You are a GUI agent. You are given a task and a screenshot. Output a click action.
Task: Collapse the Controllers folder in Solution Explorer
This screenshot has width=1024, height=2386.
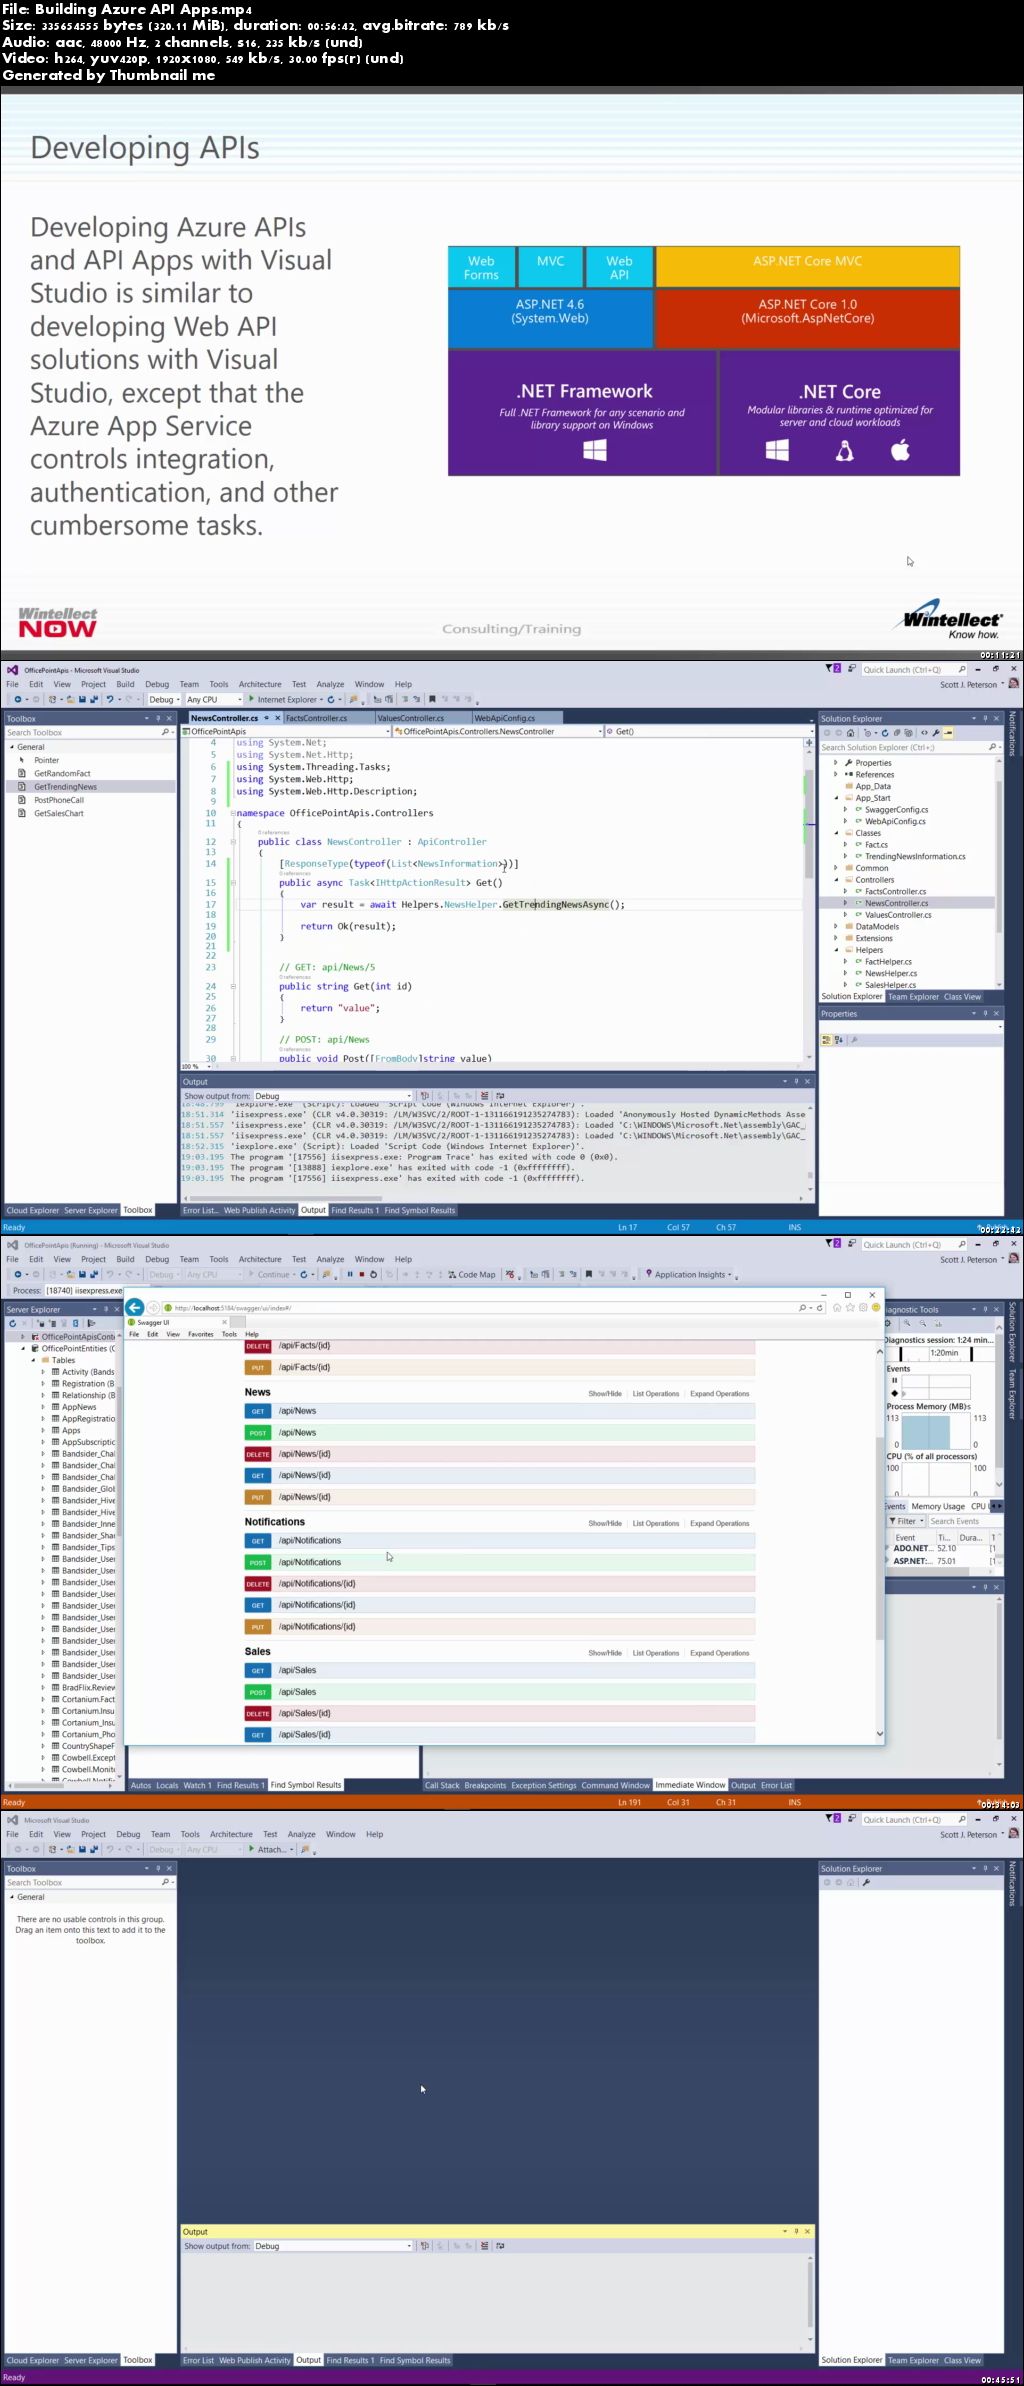(837, 880)
